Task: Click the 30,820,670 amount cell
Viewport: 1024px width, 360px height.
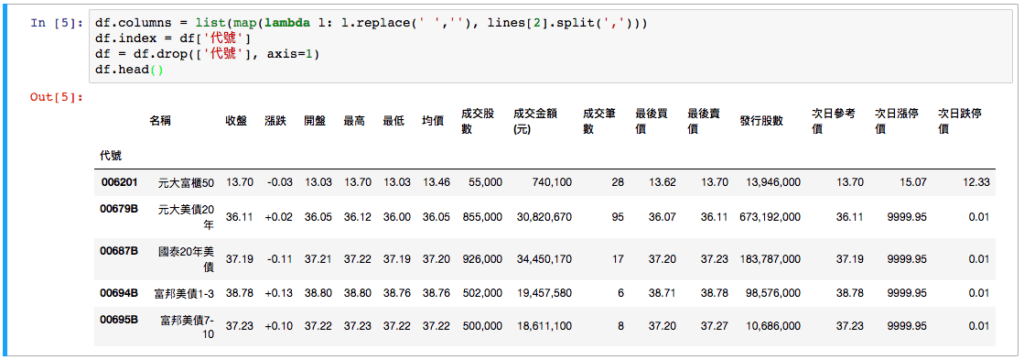Action: click(x=545, y=217)
